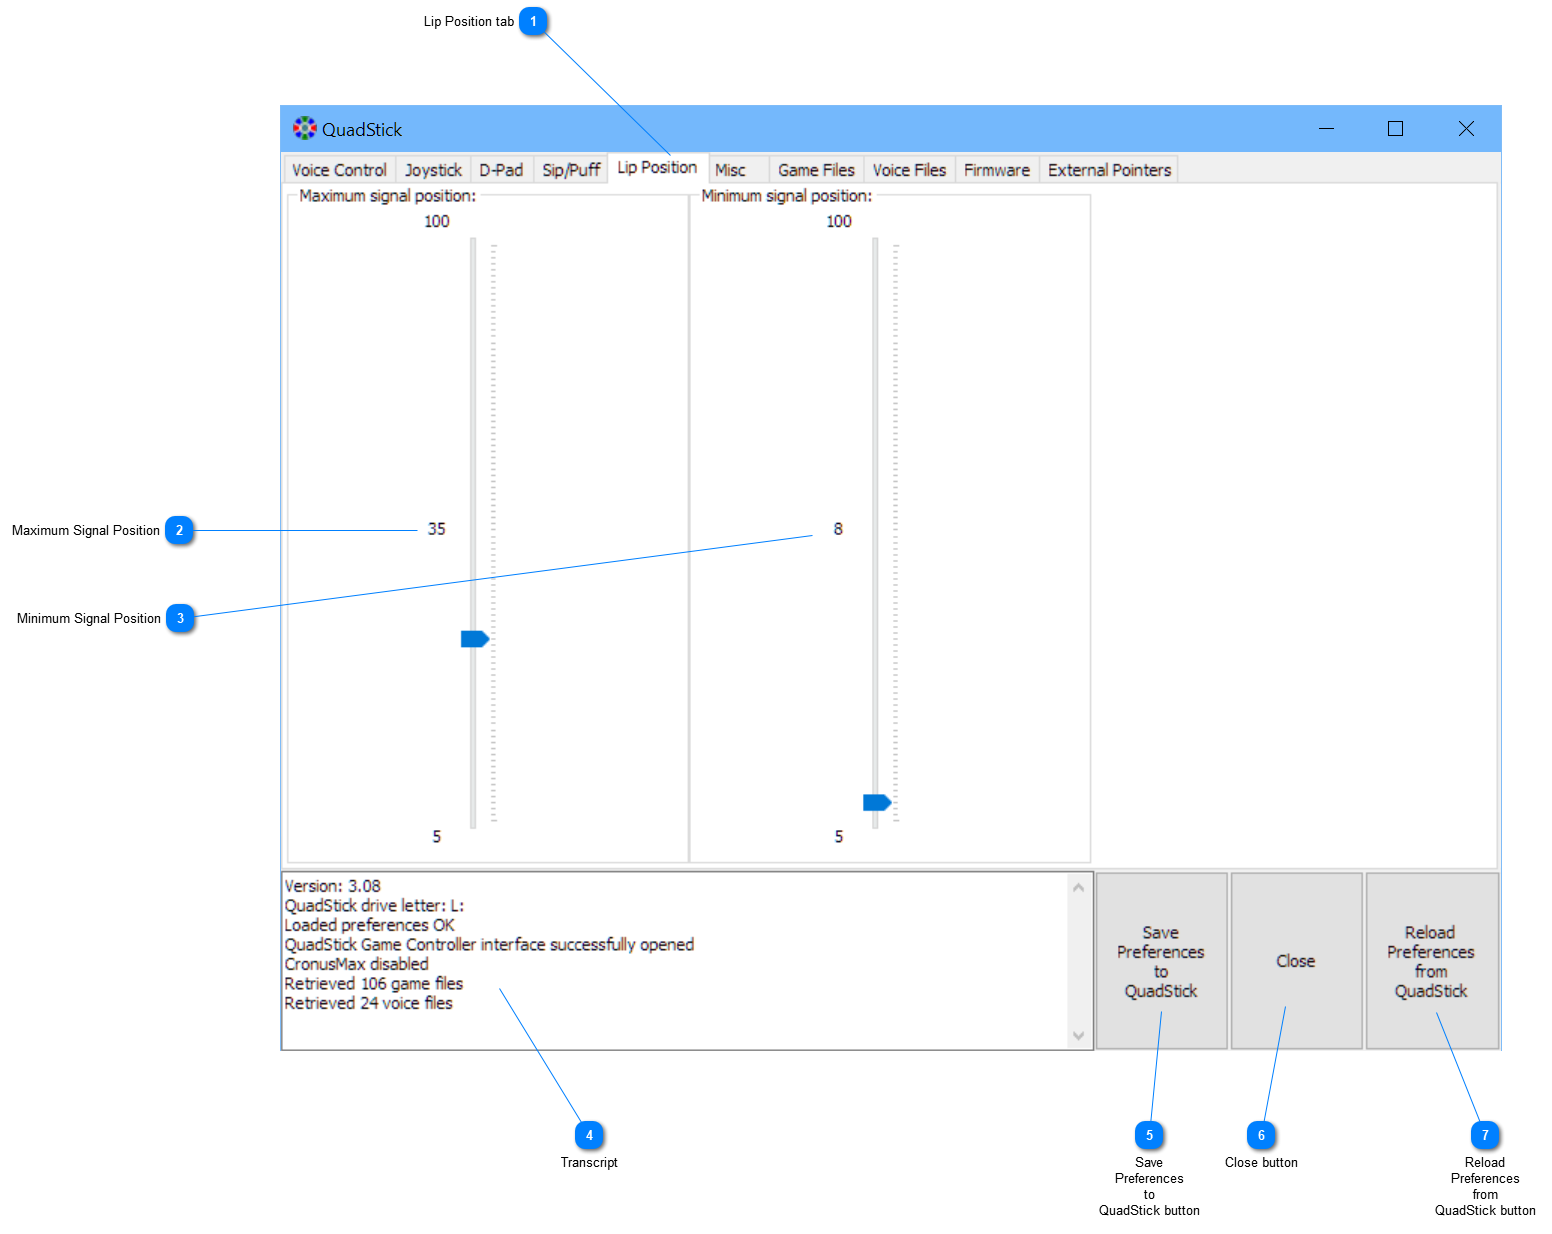Click the Minimum signal position slider thumb

(x=877, y=802)
